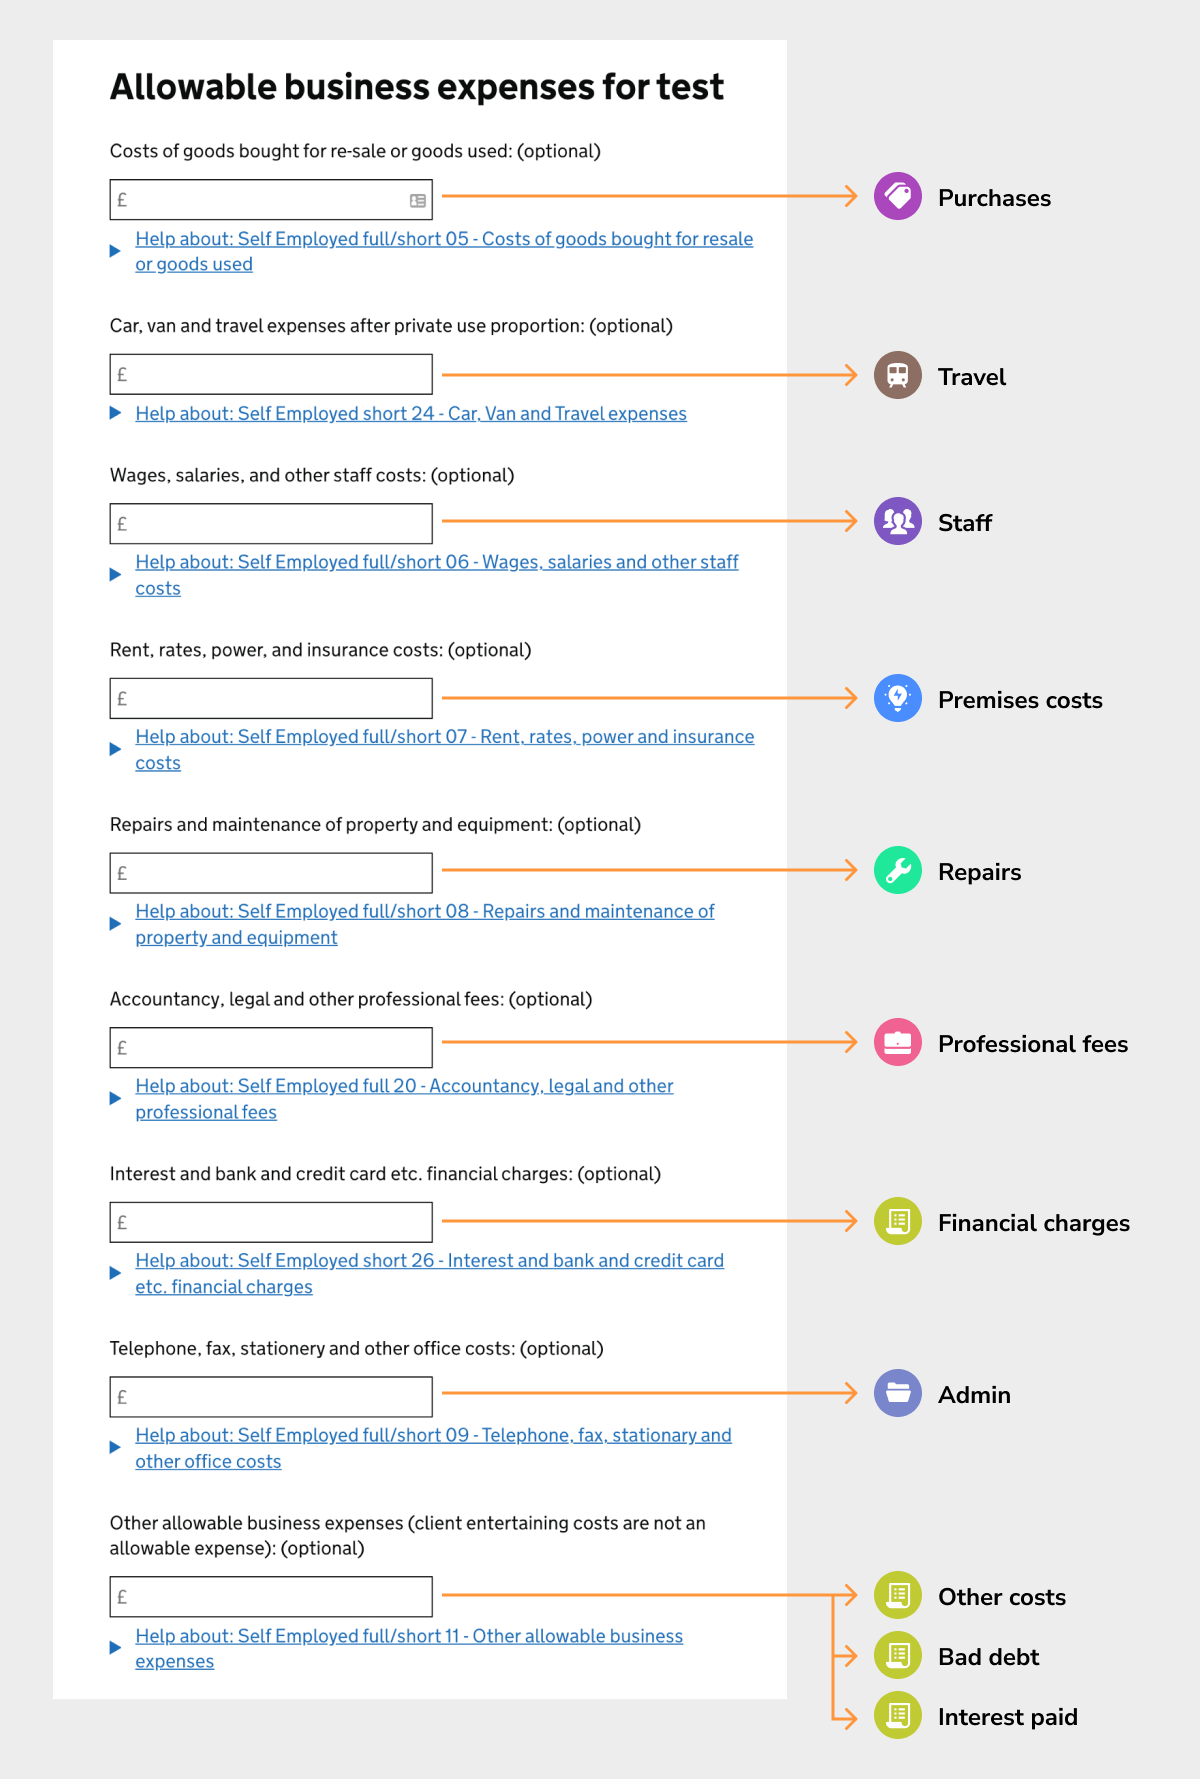
Task: Open help link about Accountancy, legal fees
Action: (404, 1098)
